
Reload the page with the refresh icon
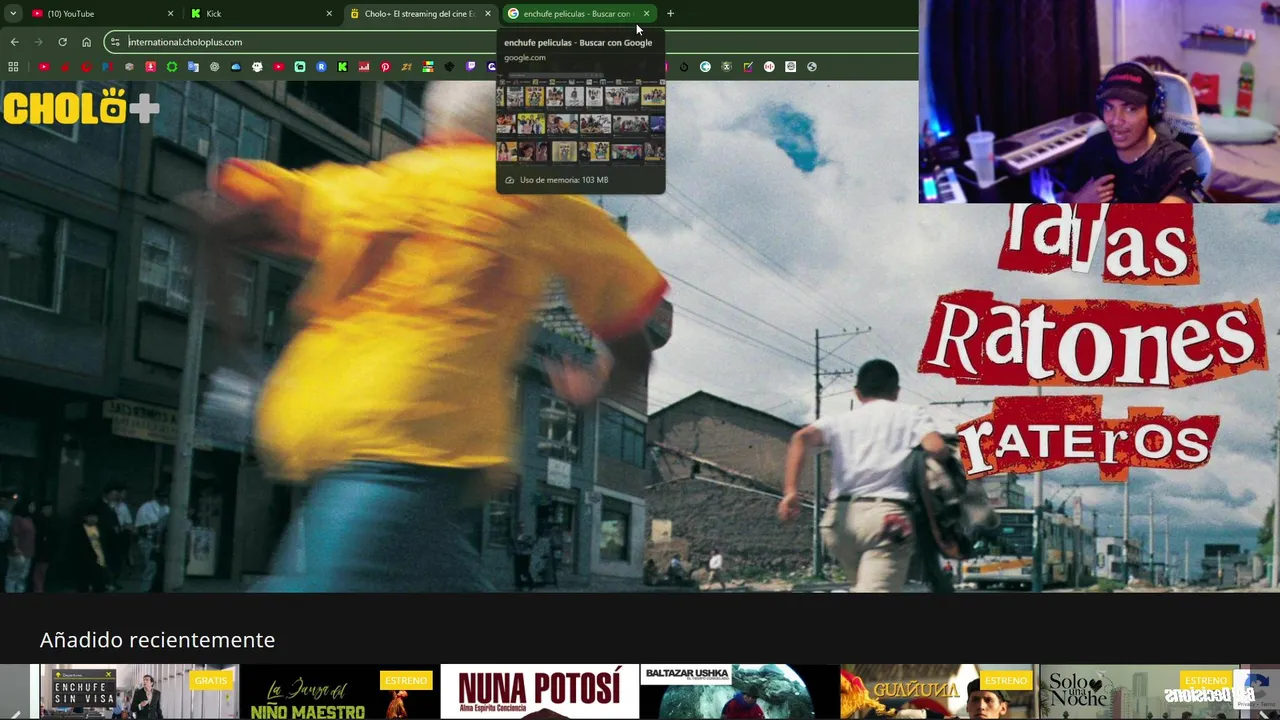coord(62,42)
